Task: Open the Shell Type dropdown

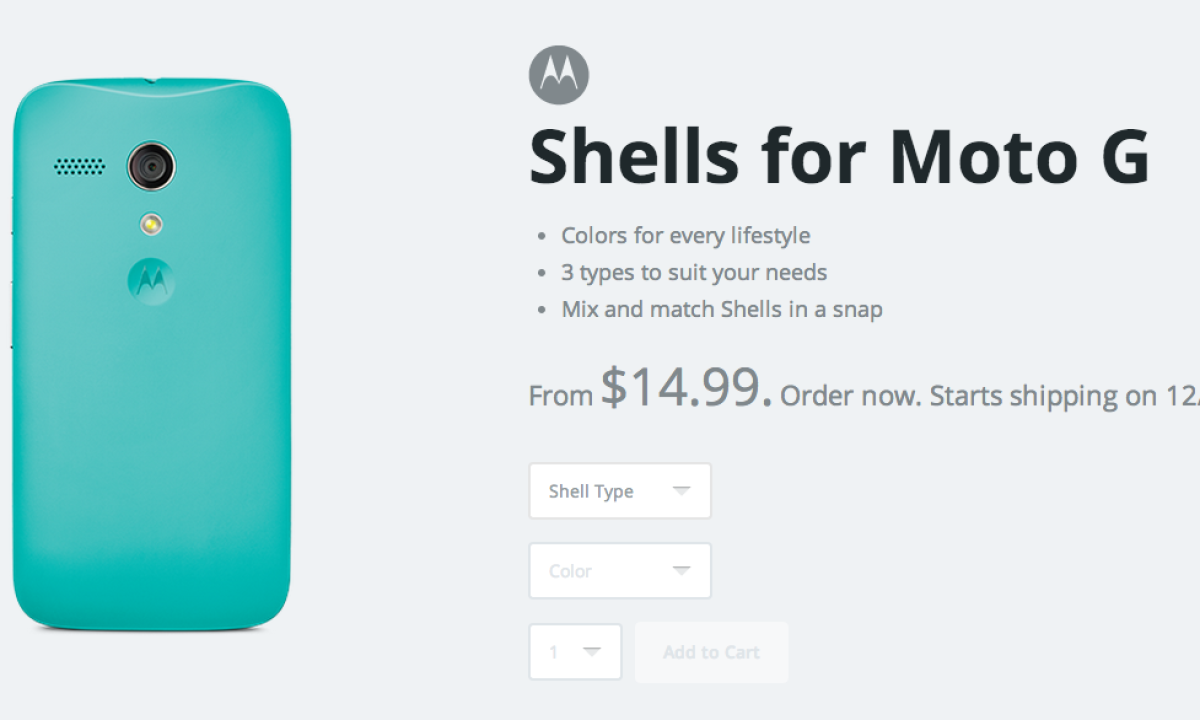Action: 619,491
